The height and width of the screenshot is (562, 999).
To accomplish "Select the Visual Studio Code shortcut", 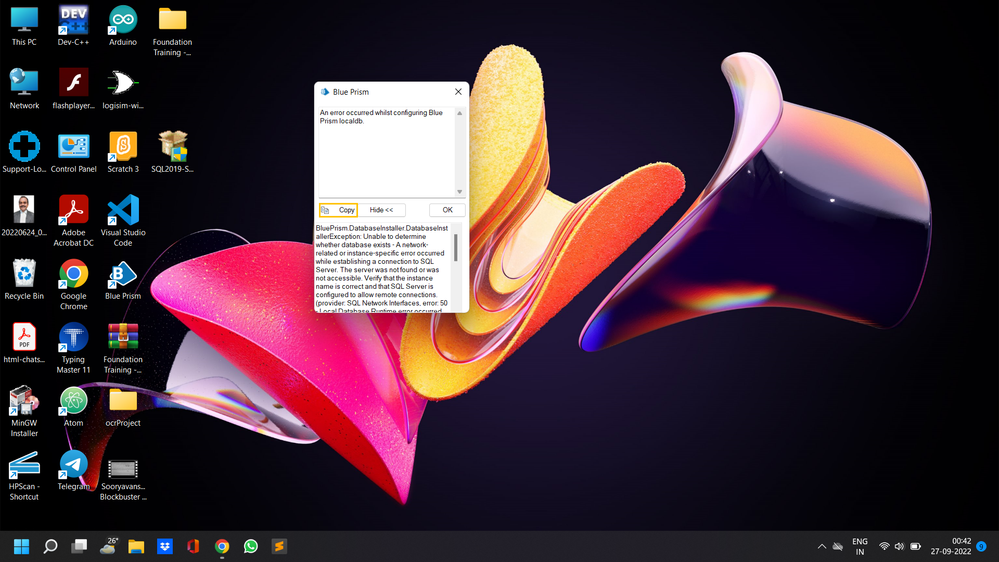I will [x=122, y=221].
